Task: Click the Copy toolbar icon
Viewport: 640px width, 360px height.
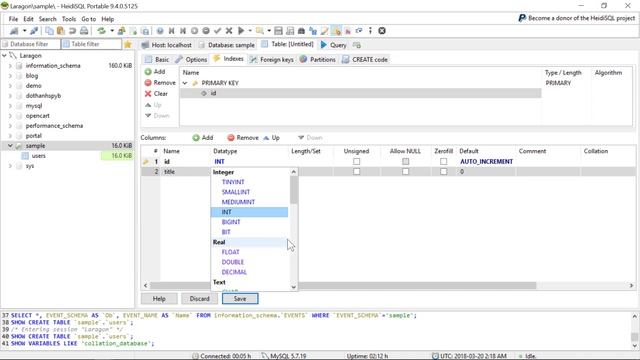Action: pos(49,31)
